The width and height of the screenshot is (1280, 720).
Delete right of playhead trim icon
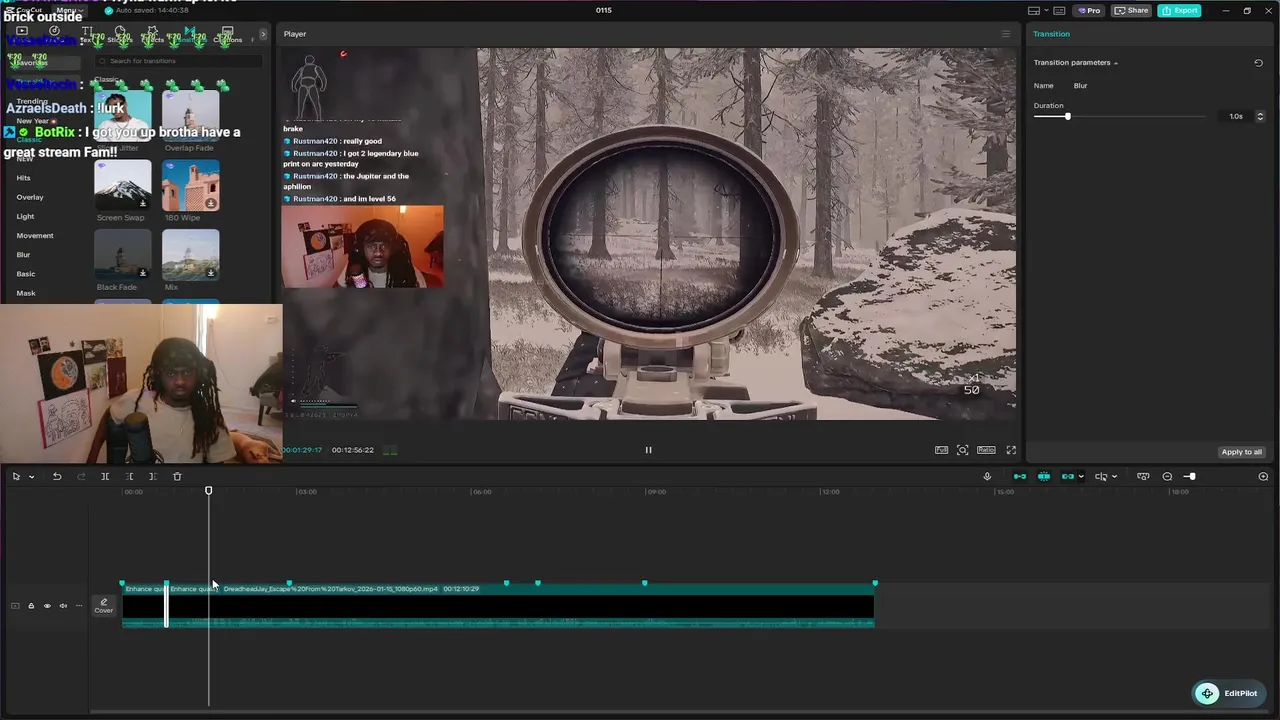(x=153, y=477)
